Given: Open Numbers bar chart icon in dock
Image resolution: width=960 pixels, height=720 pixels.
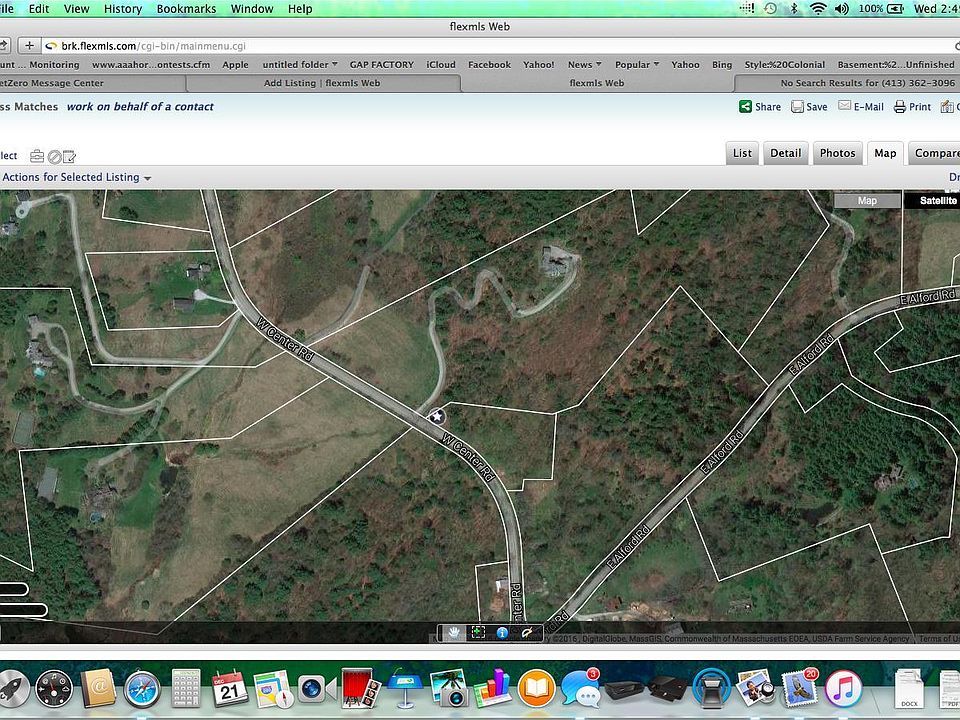Looking at the screenshot, I should tap(493, 688).
